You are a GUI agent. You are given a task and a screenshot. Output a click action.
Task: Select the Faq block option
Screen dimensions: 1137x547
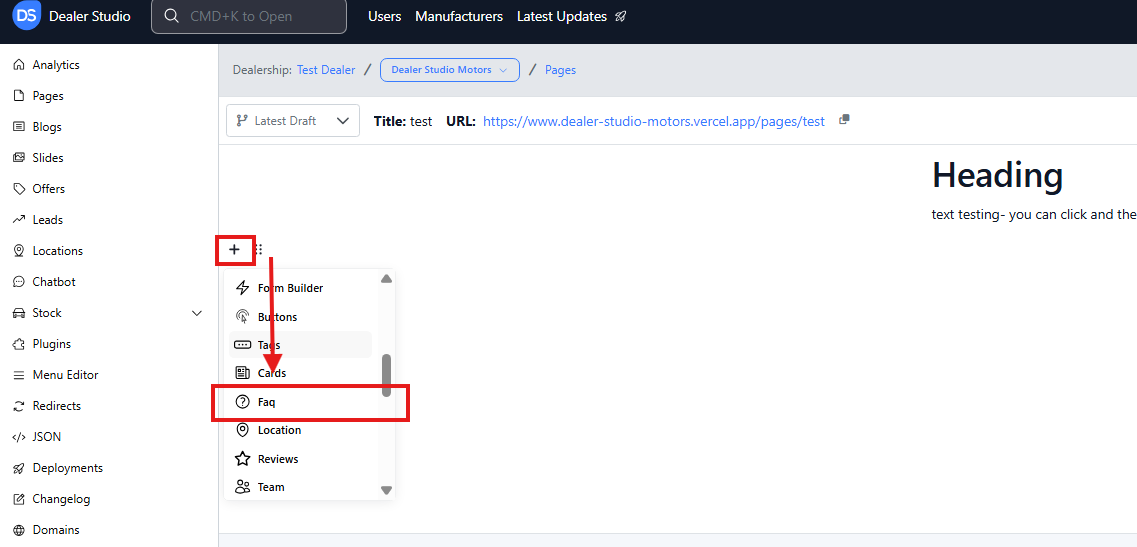(x=266, y=402)
